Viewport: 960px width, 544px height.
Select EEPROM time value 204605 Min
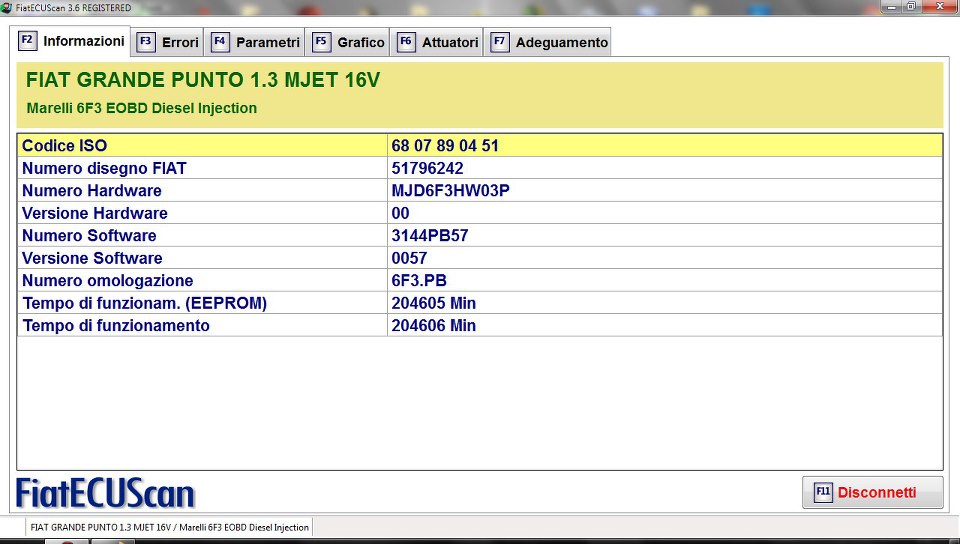[x=433, y=304]
